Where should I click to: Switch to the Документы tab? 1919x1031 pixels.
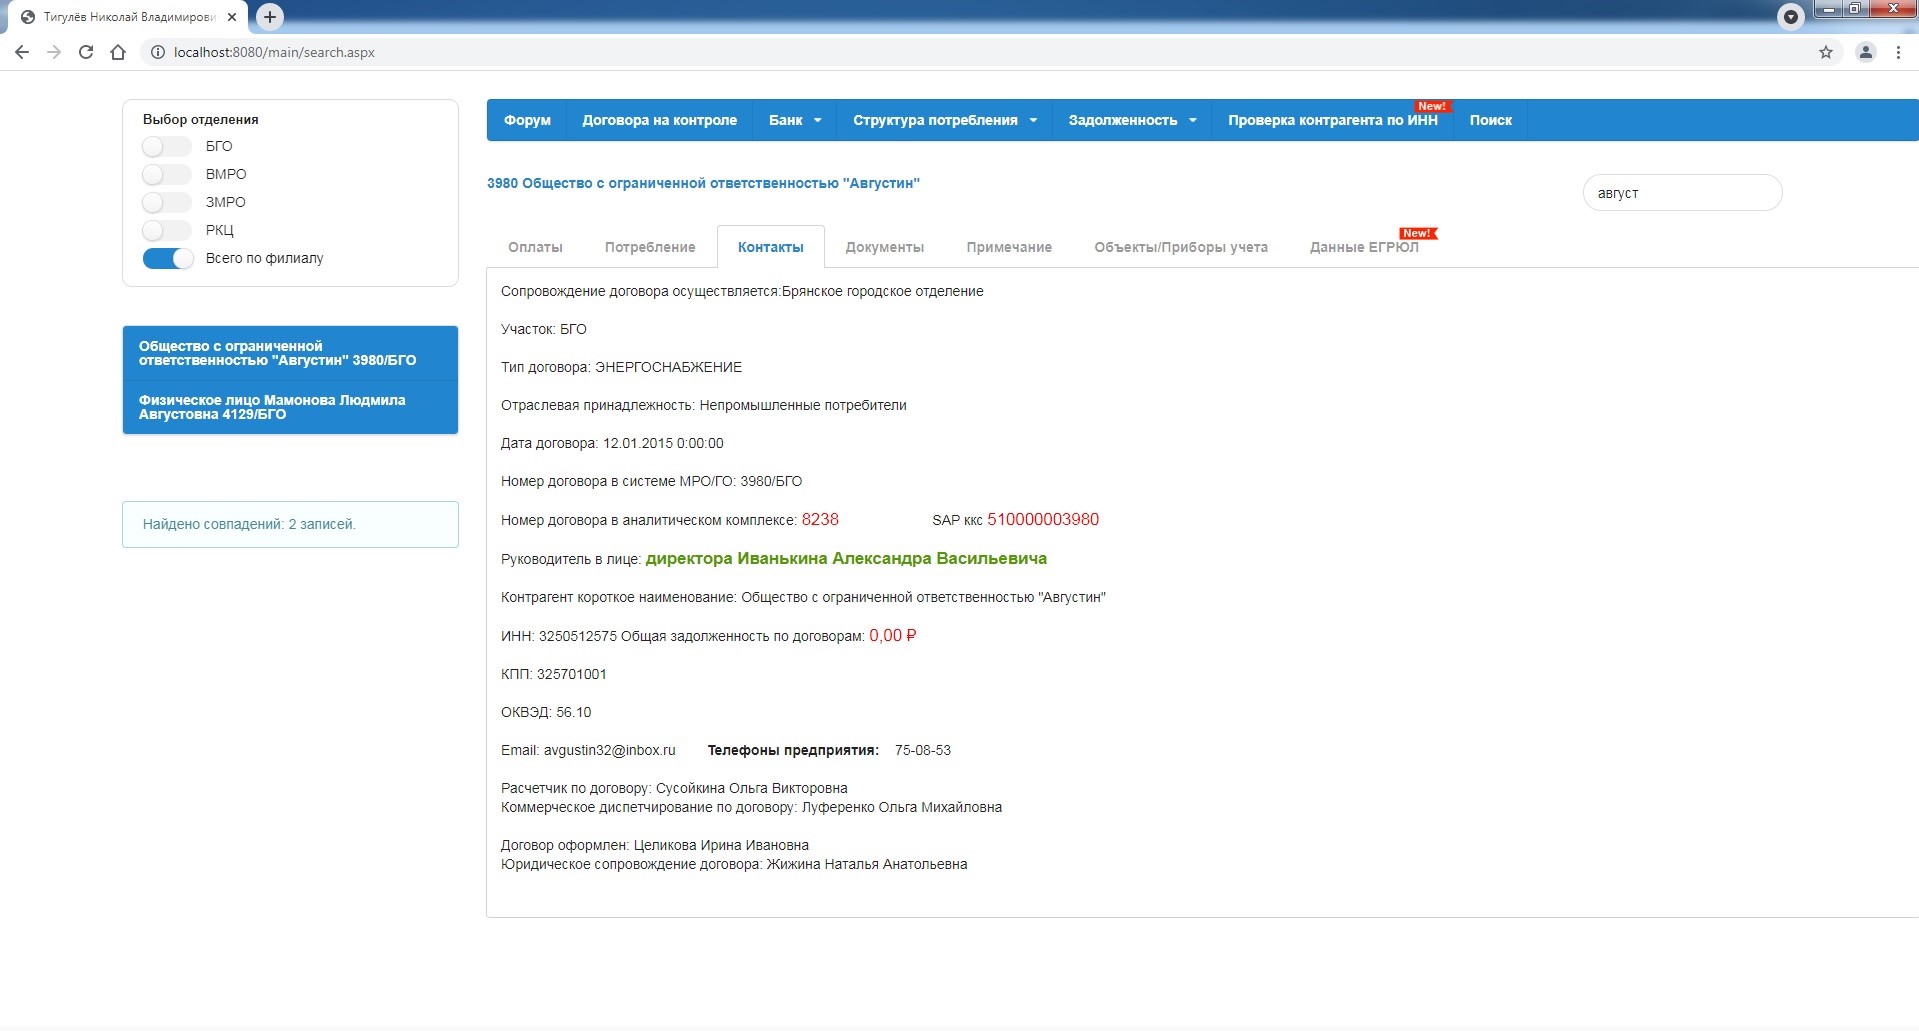pos(884,247)
